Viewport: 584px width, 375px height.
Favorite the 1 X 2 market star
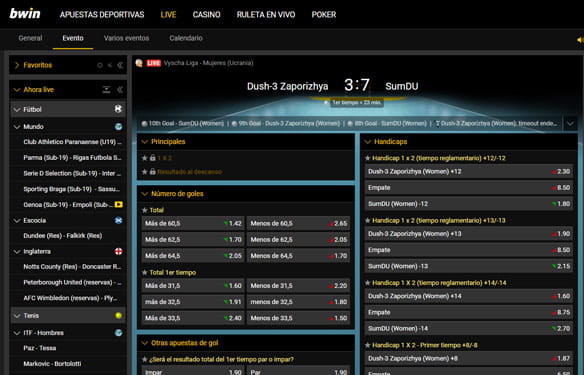(145, 158)
